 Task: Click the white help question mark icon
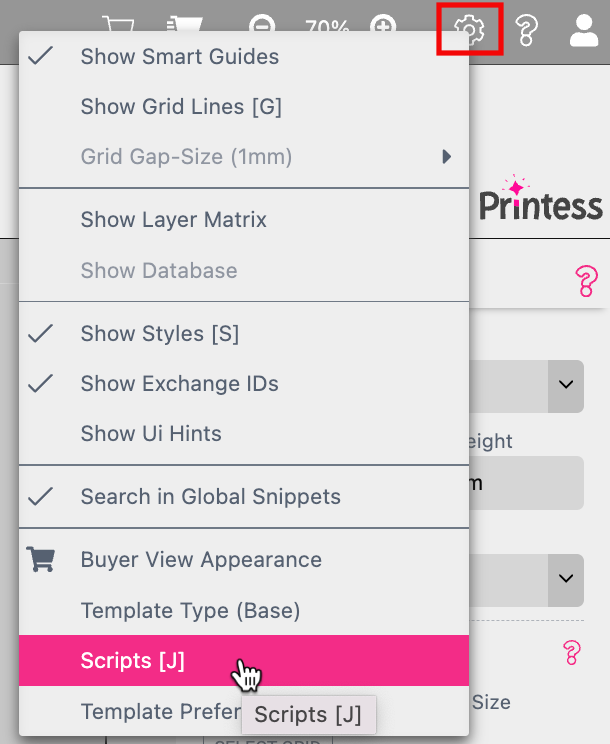(527, 30)
